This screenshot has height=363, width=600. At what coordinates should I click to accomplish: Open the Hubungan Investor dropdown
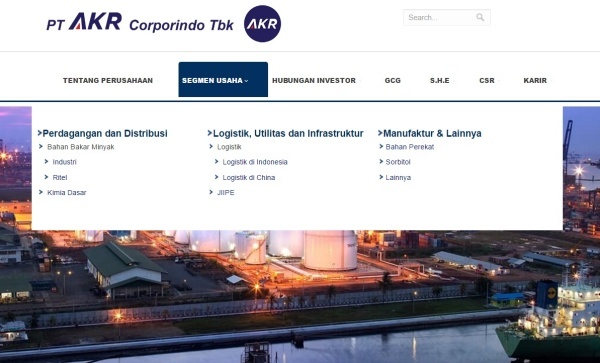[314, 80]
